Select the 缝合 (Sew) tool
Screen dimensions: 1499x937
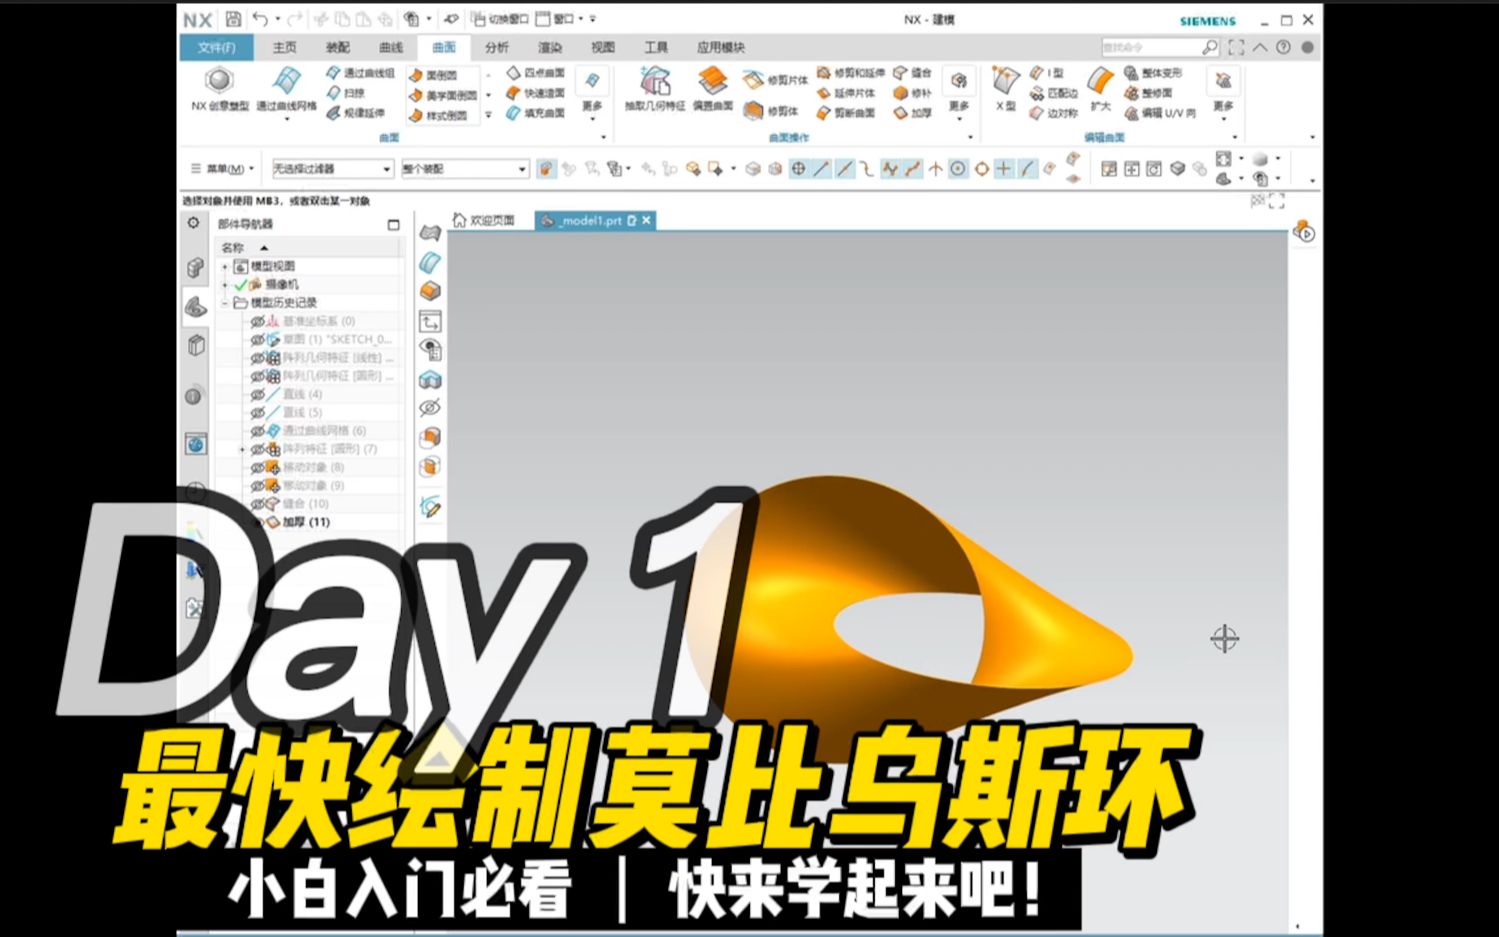pyautogui.click(x=916, y=72)
